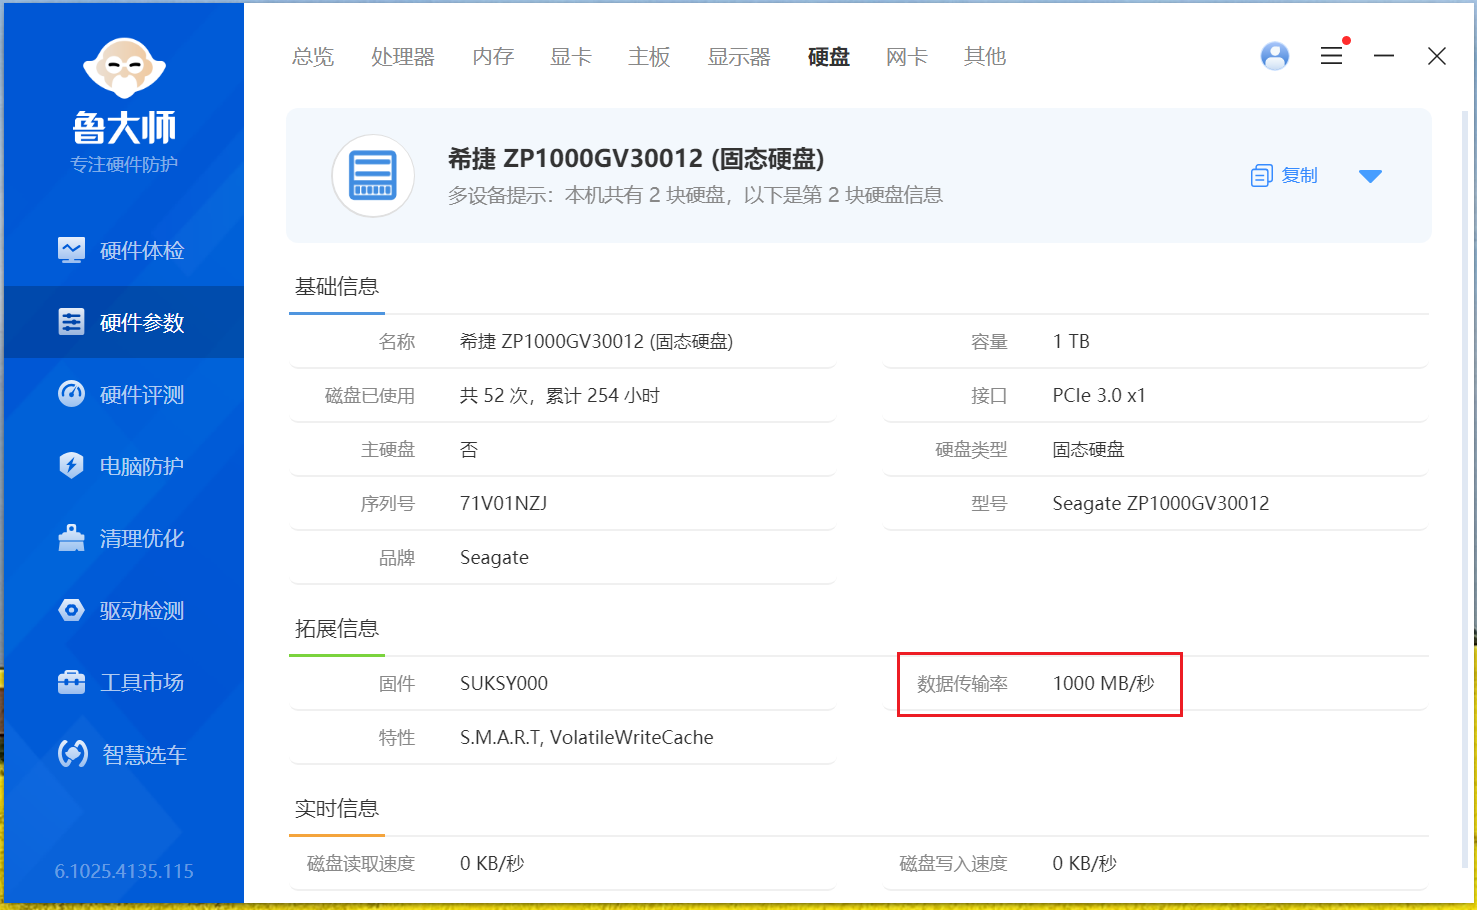
Task: Click the 固件 label
Action: [x=397, y=684]
